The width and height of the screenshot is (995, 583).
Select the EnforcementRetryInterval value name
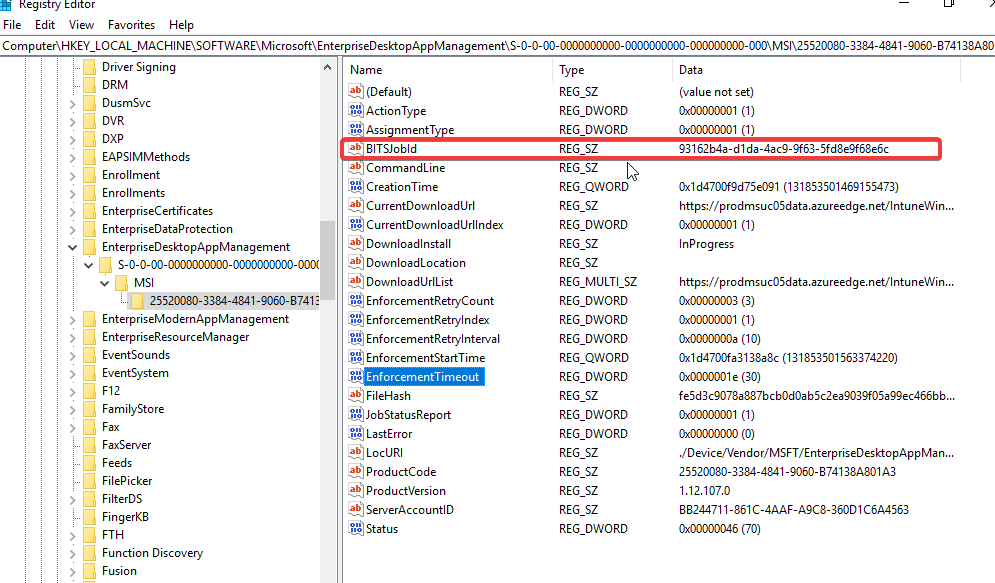433,339
